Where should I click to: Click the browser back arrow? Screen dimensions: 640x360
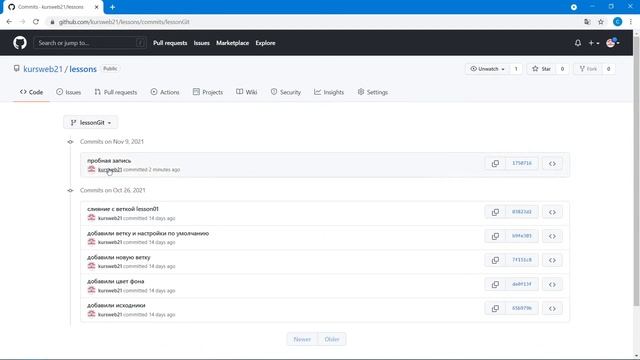coord(9,22)
